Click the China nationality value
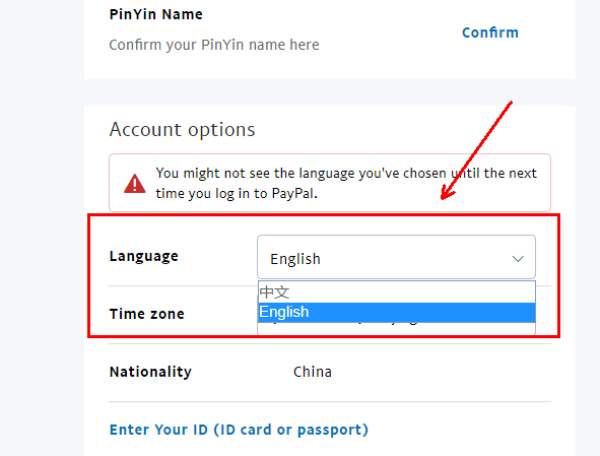Viewport: 600px width, 456px height. (312, 372)
